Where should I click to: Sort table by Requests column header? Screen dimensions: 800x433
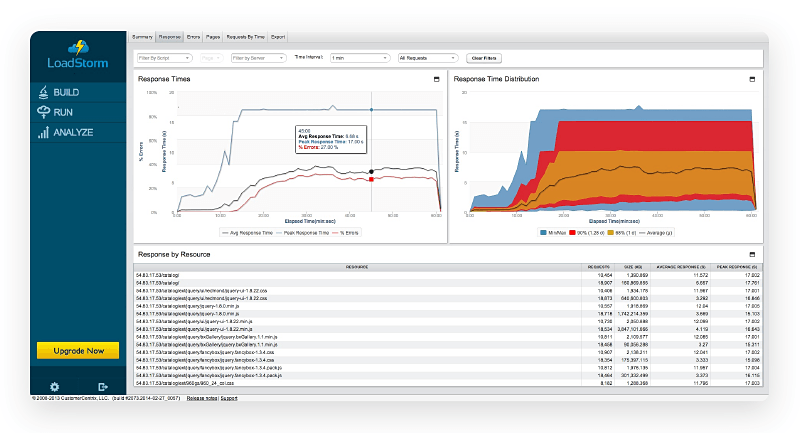598,267
